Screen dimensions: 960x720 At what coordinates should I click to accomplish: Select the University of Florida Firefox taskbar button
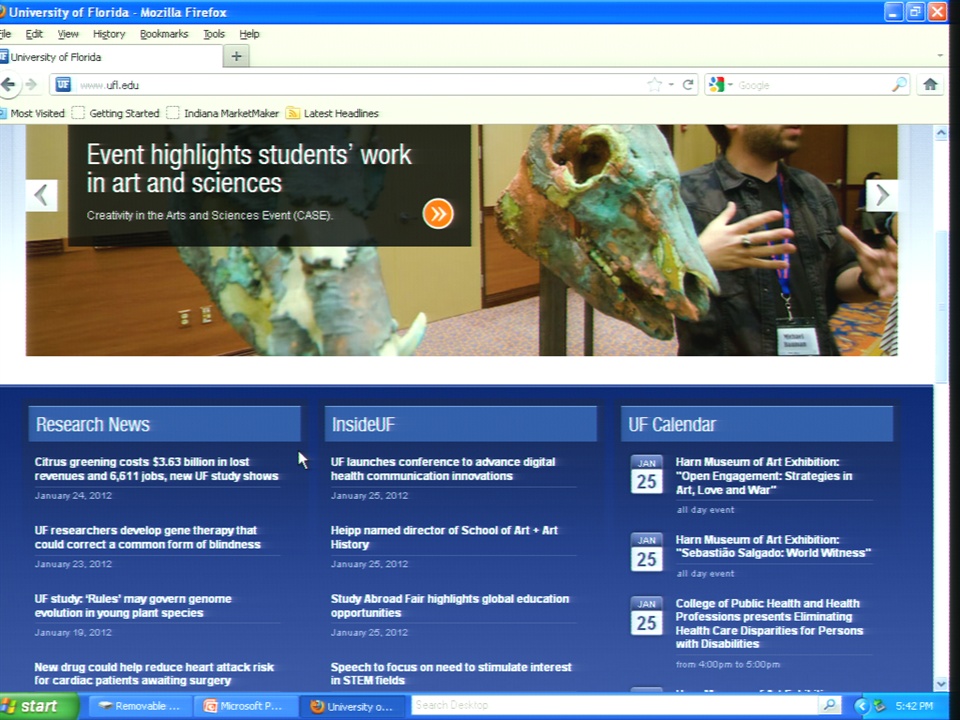click(352, 706)
